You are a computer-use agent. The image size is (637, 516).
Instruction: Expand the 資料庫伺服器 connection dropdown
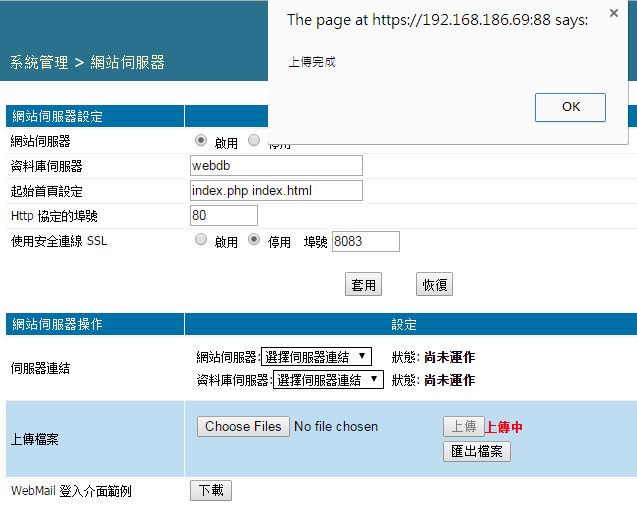pyautogui.click(x=328, y=380)
